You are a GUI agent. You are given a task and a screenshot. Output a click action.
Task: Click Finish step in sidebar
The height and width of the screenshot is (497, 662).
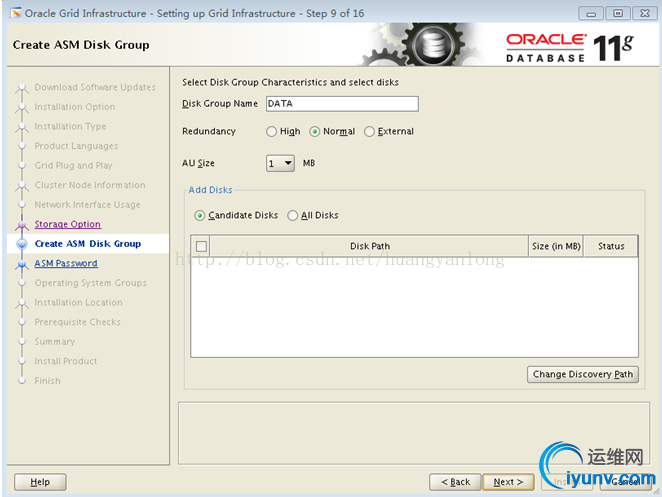[47, 381]
